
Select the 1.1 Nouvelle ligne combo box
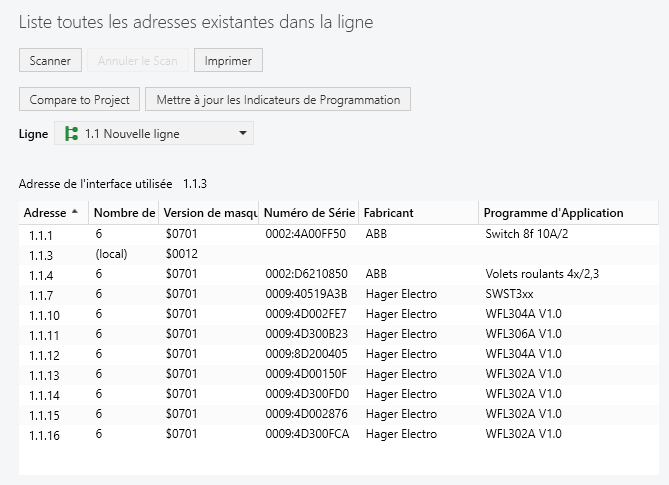coord(153,134)
